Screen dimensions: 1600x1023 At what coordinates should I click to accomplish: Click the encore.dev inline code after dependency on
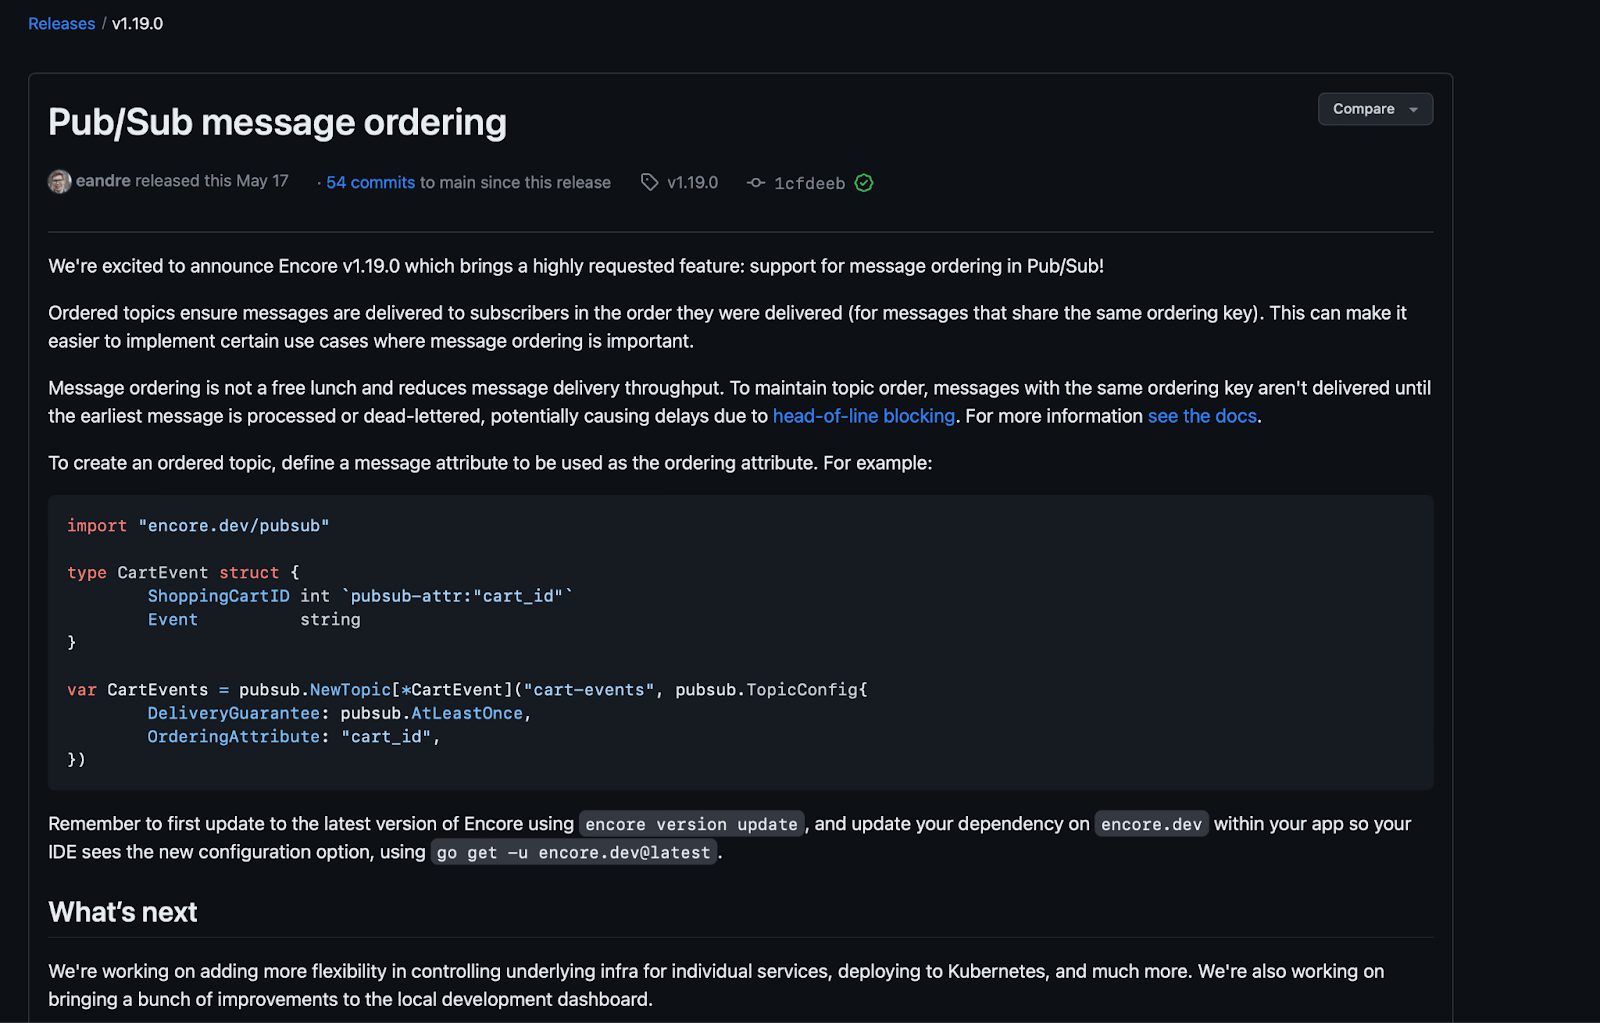(1151, 824)
